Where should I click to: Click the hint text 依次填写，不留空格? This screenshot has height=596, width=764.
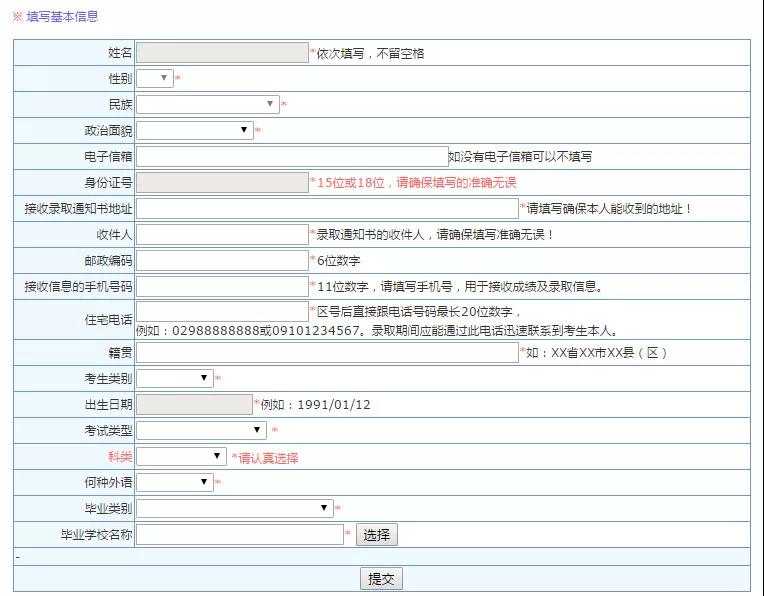370,53
